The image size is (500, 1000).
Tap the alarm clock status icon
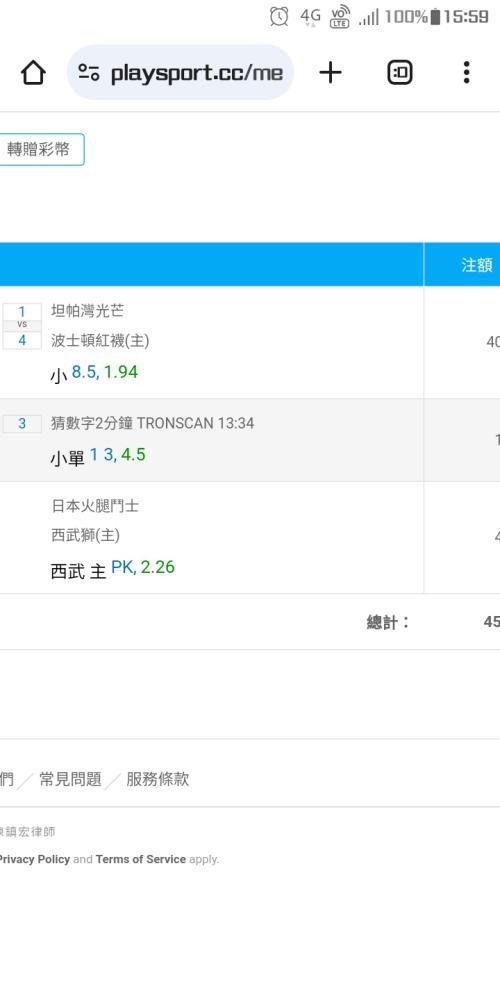(x=279, y=17)
